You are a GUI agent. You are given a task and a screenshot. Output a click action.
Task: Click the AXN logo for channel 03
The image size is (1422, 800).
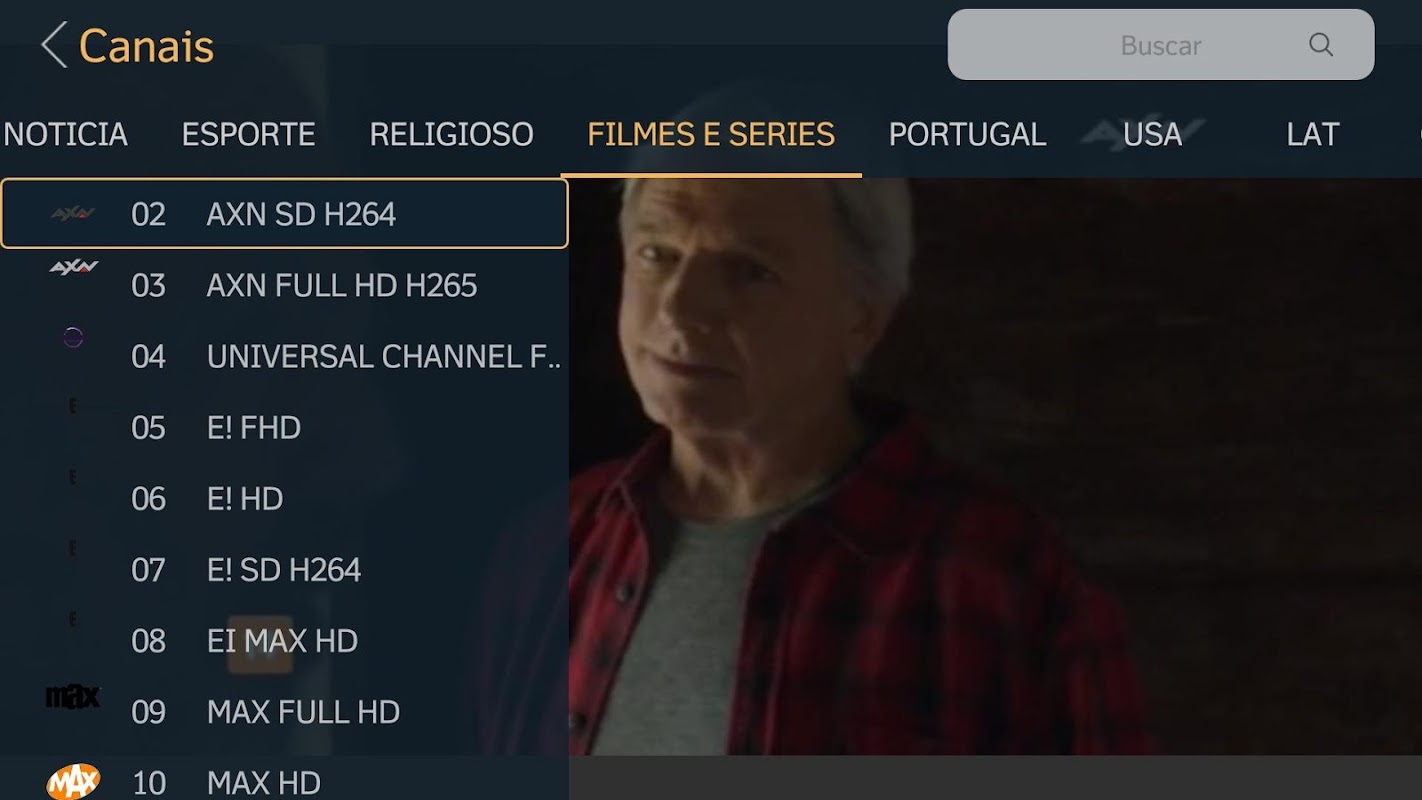(x=73, y=267)
